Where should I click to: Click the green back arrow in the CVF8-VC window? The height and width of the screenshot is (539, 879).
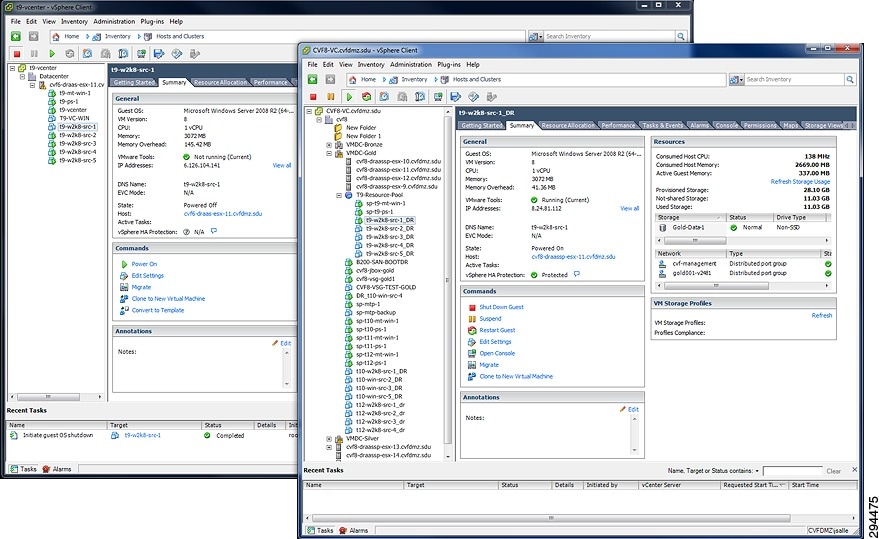312,80
